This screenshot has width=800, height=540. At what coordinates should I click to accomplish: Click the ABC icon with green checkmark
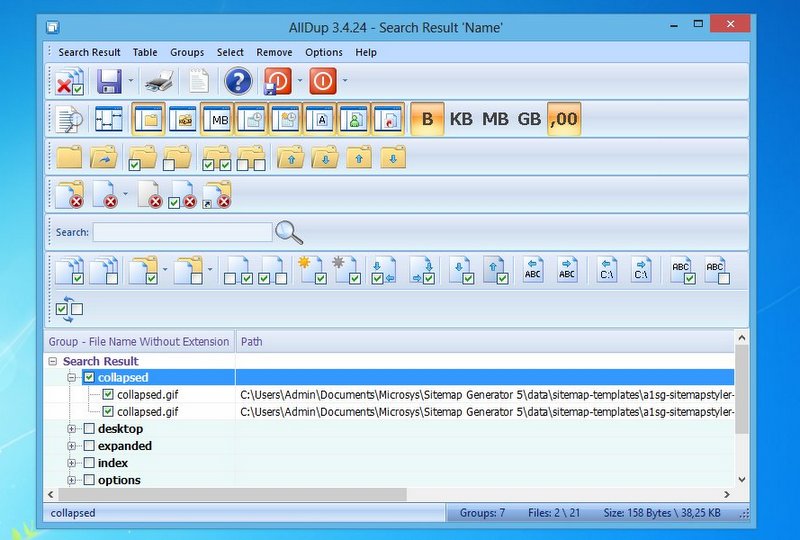682,271
